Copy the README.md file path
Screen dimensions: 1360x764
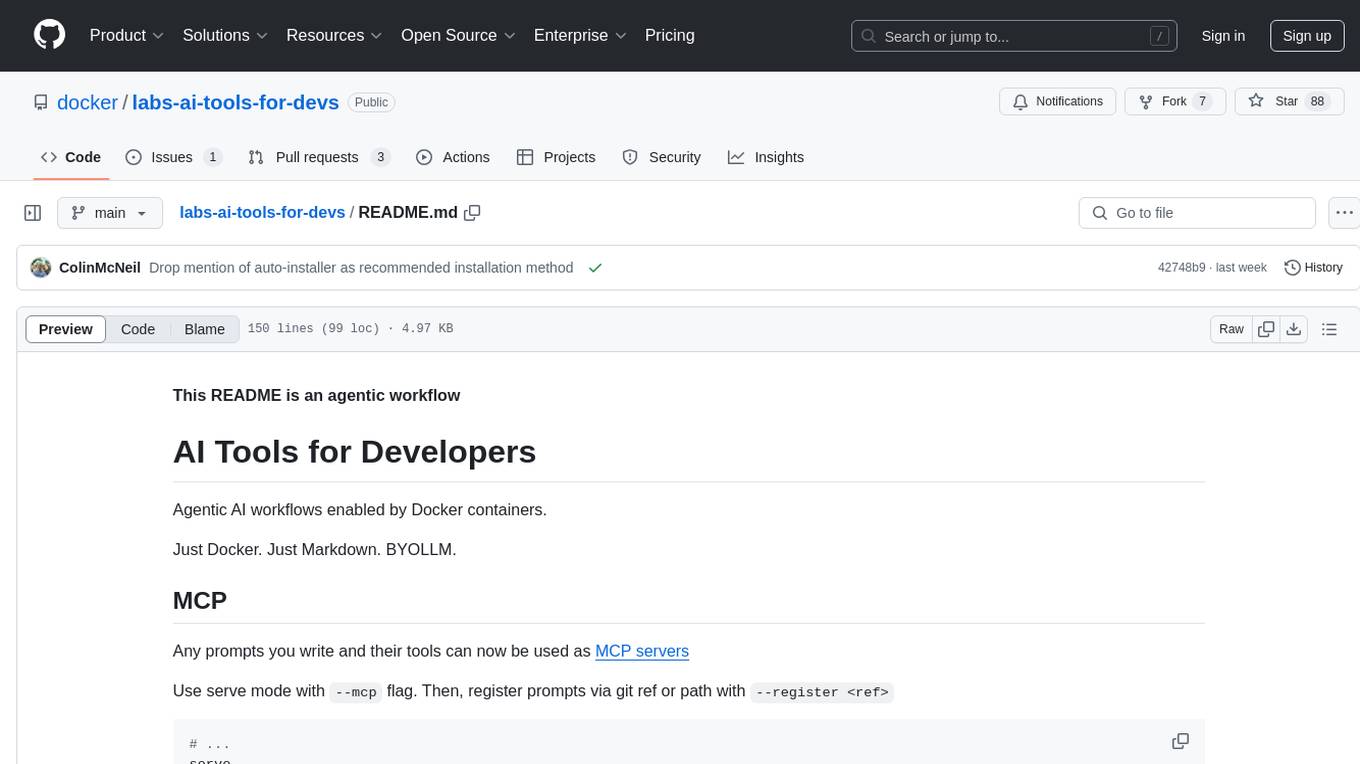click(473, 212)
